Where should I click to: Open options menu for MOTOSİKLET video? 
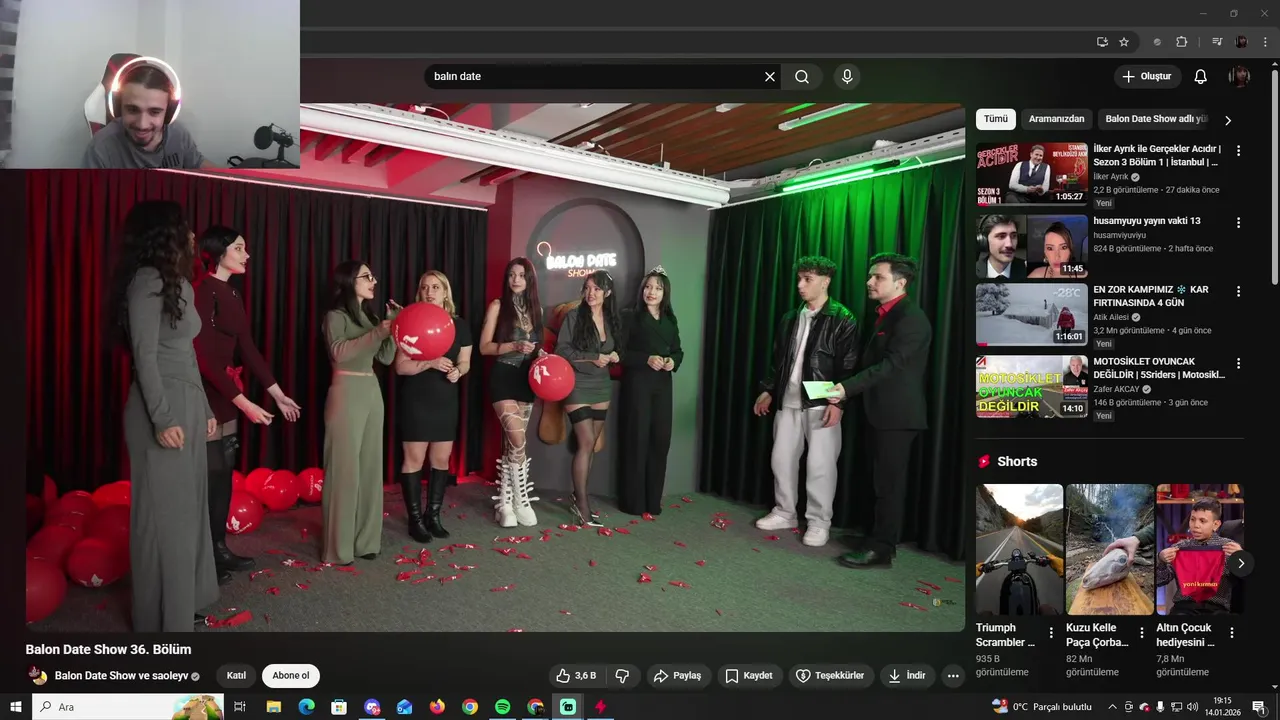click(x=1238, y=364)
